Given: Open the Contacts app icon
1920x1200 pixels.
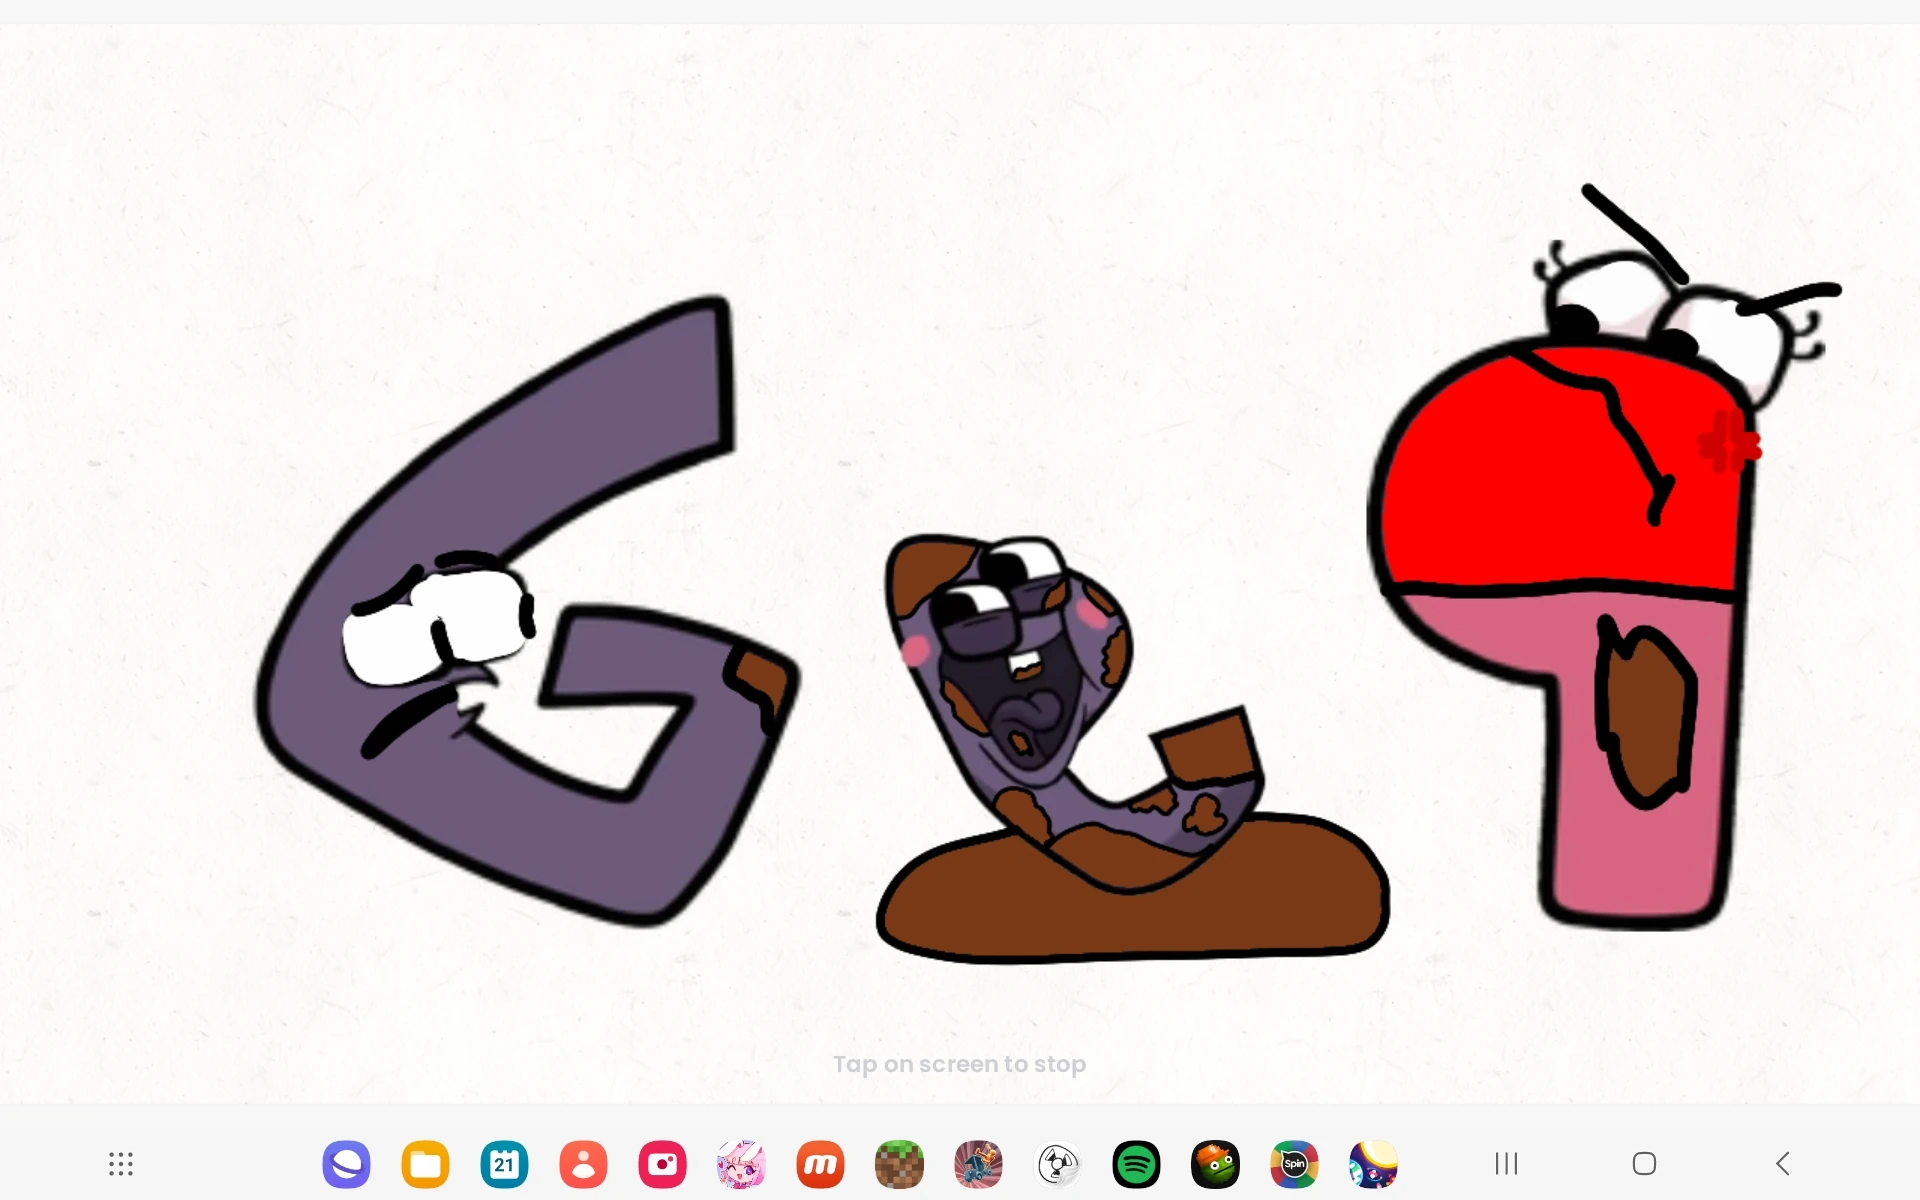Looking at the screenshot, I should pos(583,1164).
